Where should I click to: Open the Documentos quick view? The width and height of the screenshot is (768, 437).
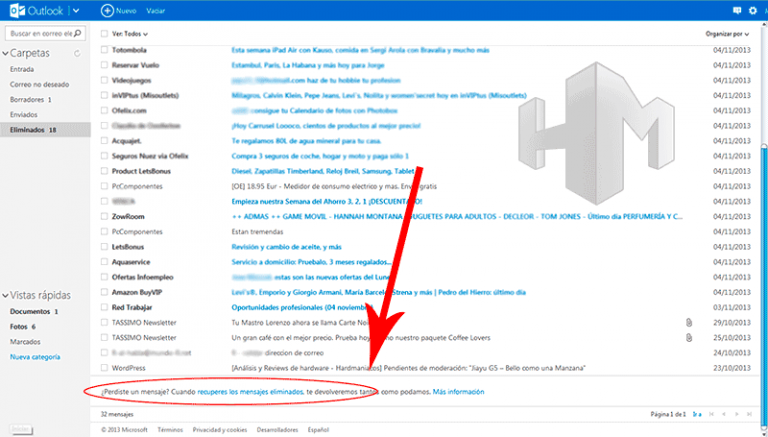[34, 312]
